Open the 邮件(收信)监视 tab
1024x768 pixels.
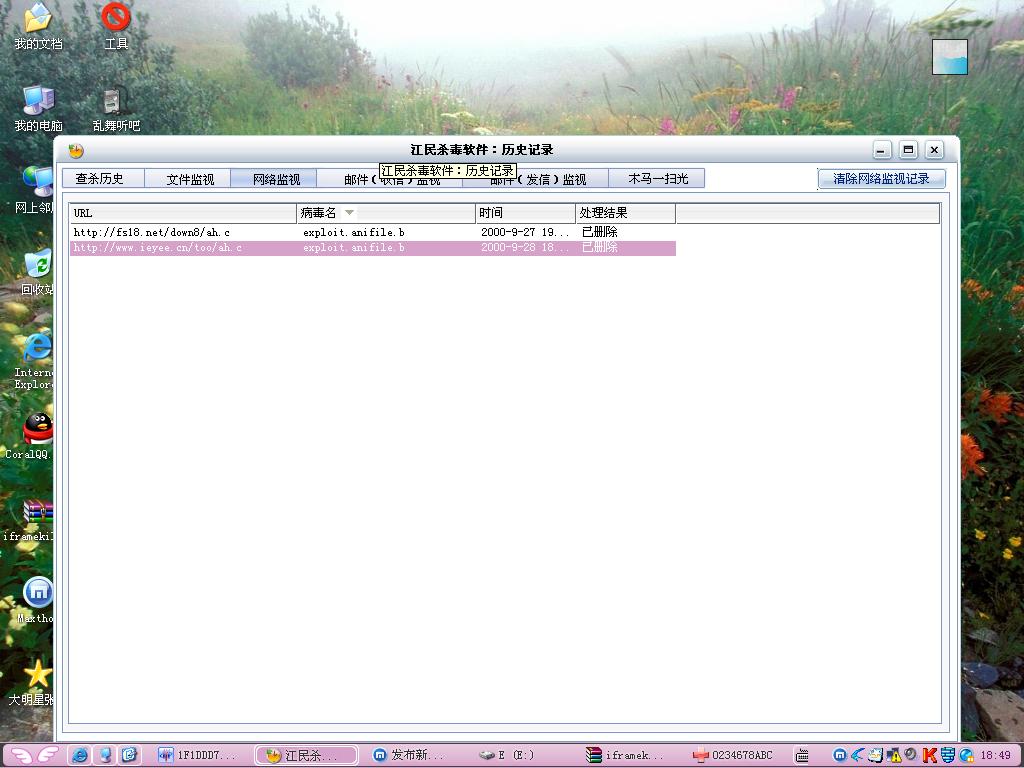click(390, 178)
